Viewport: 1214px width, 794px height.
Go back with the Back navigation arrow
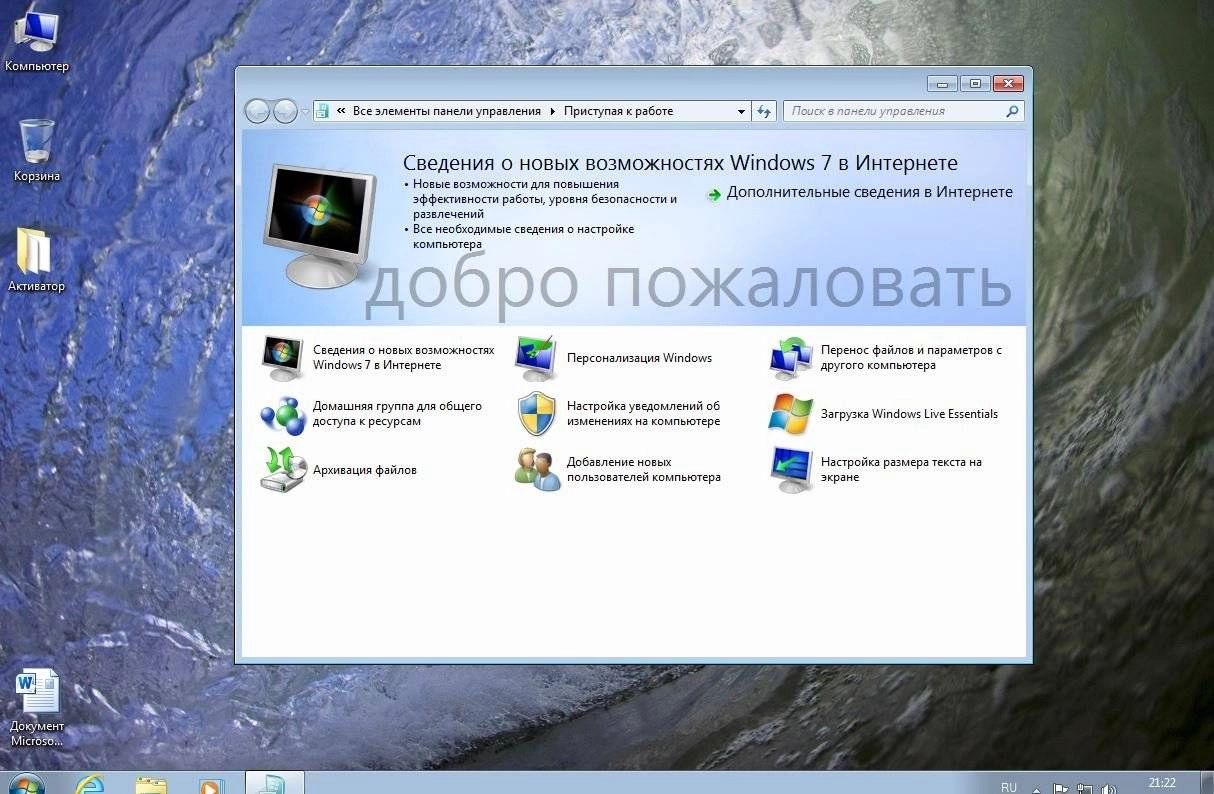[x=257, y=111]
